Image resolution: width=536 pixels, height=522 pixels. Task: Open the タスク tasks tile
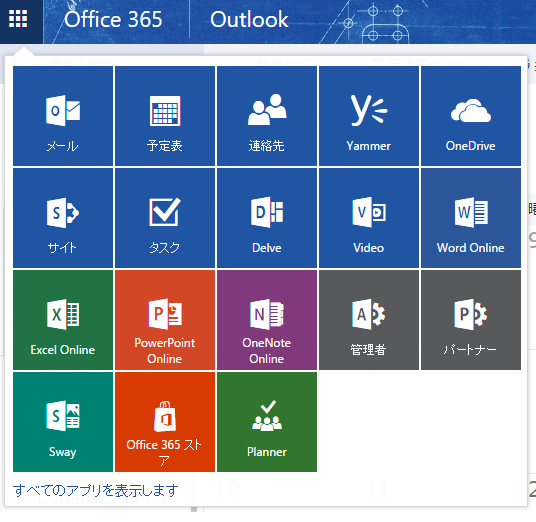point(165,218)
